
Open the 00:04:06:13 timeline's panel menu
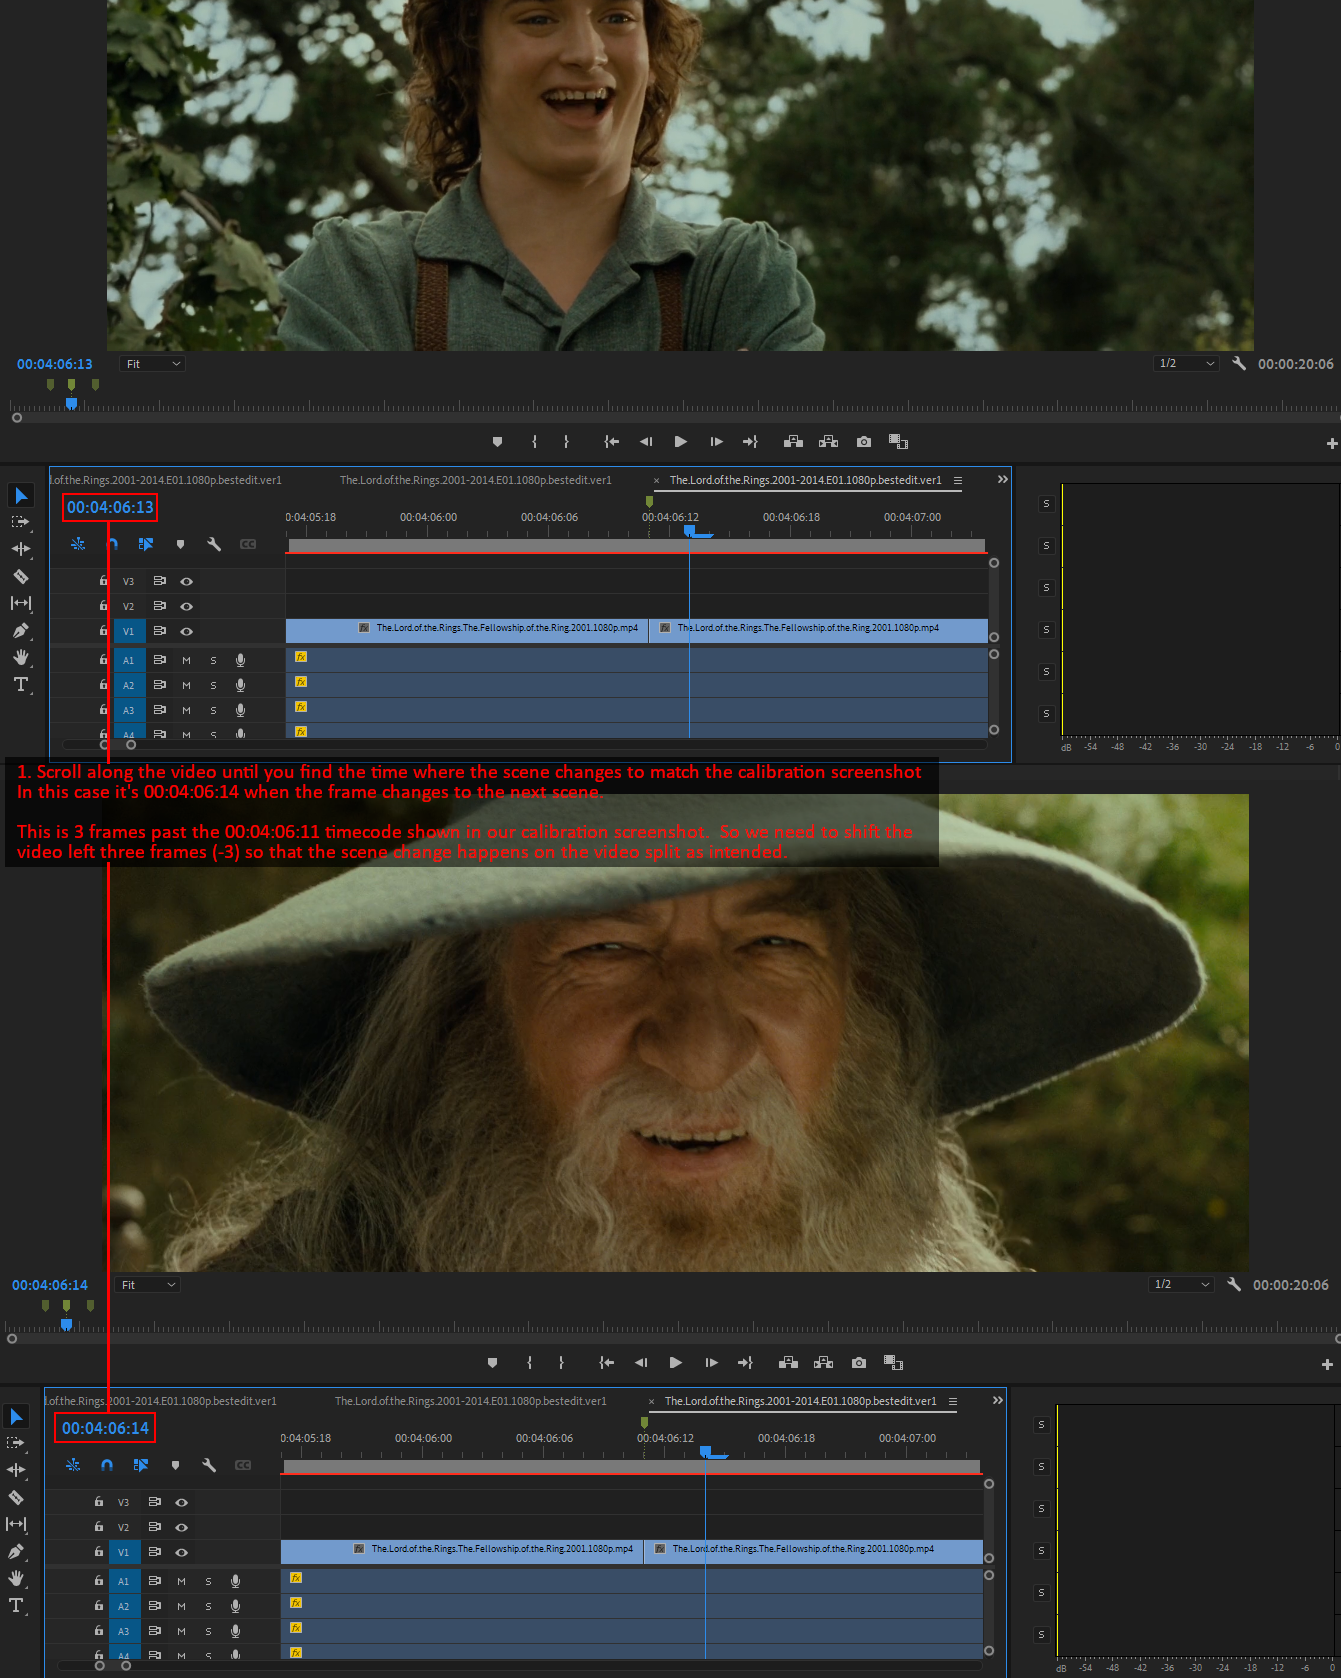pos(958,480)
